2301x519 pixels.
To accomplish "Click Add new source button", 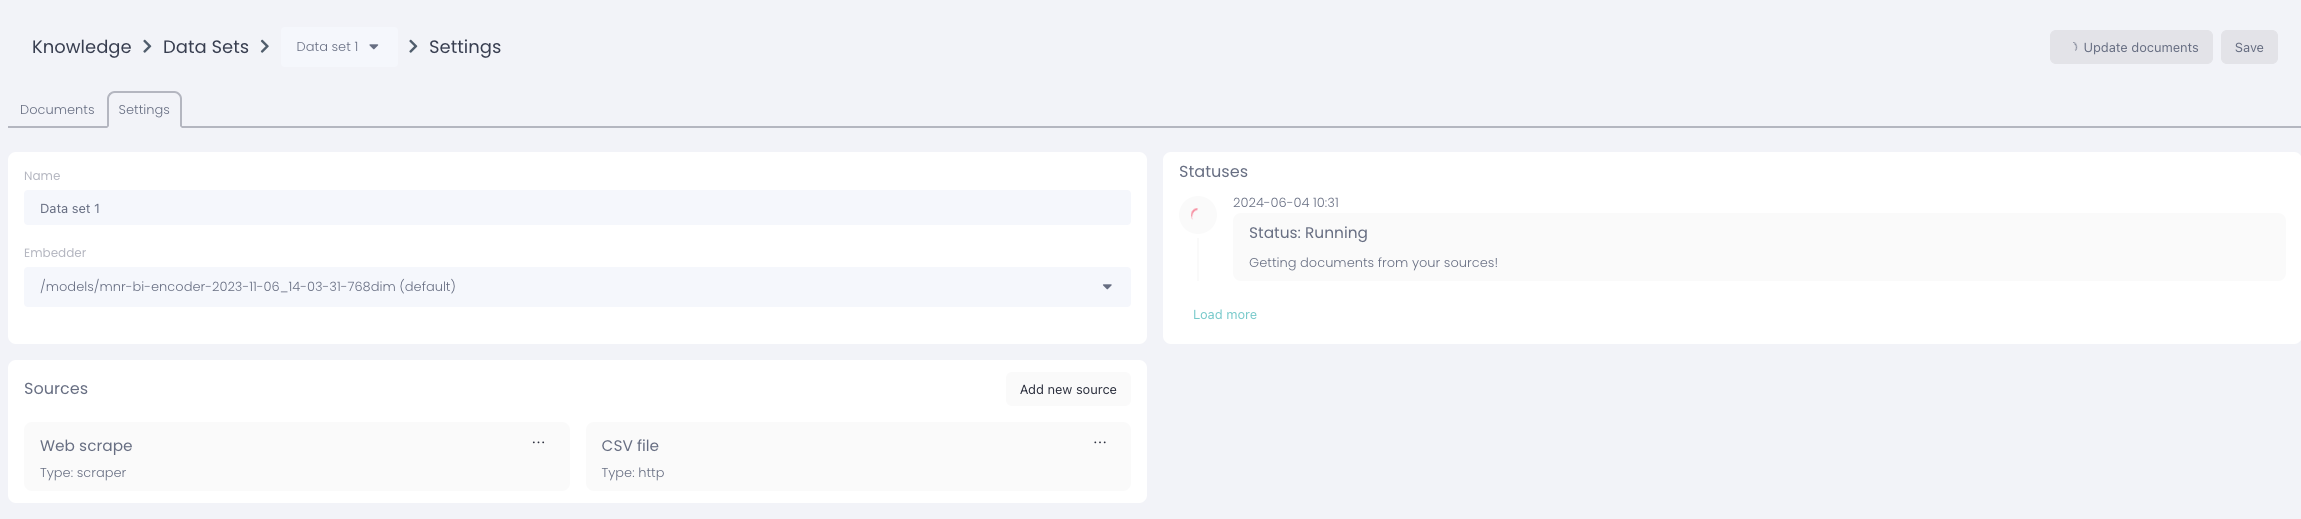I will tap(1067, 390).
